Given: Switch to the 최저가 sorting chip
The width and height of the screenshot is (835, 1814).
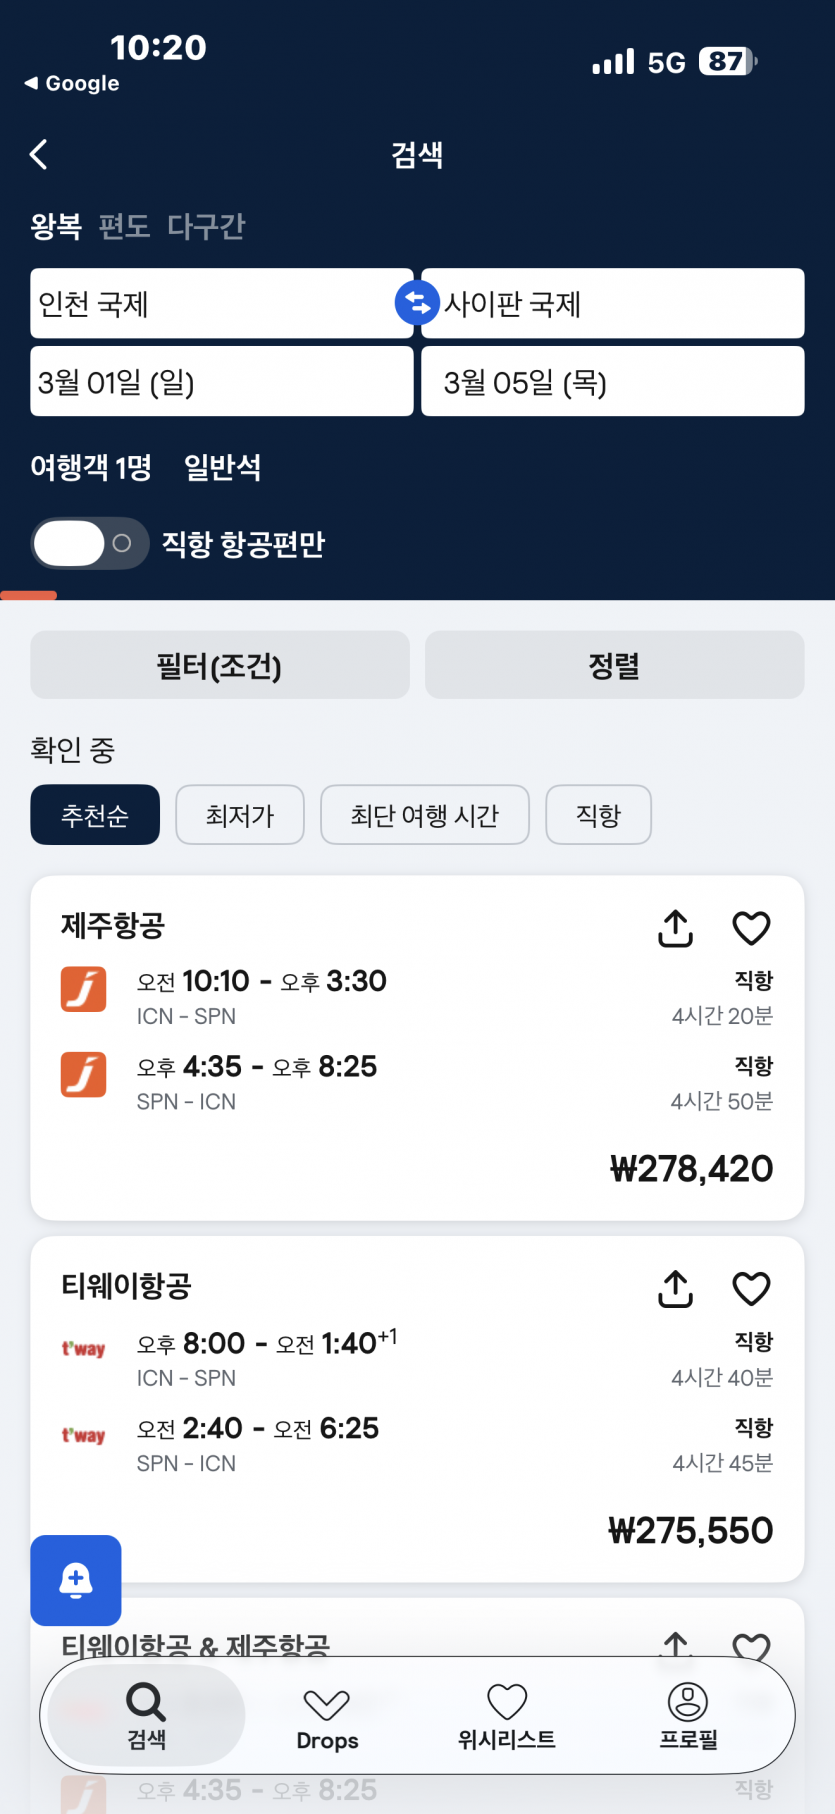Looking at the screenshot, I should [240, 815].
